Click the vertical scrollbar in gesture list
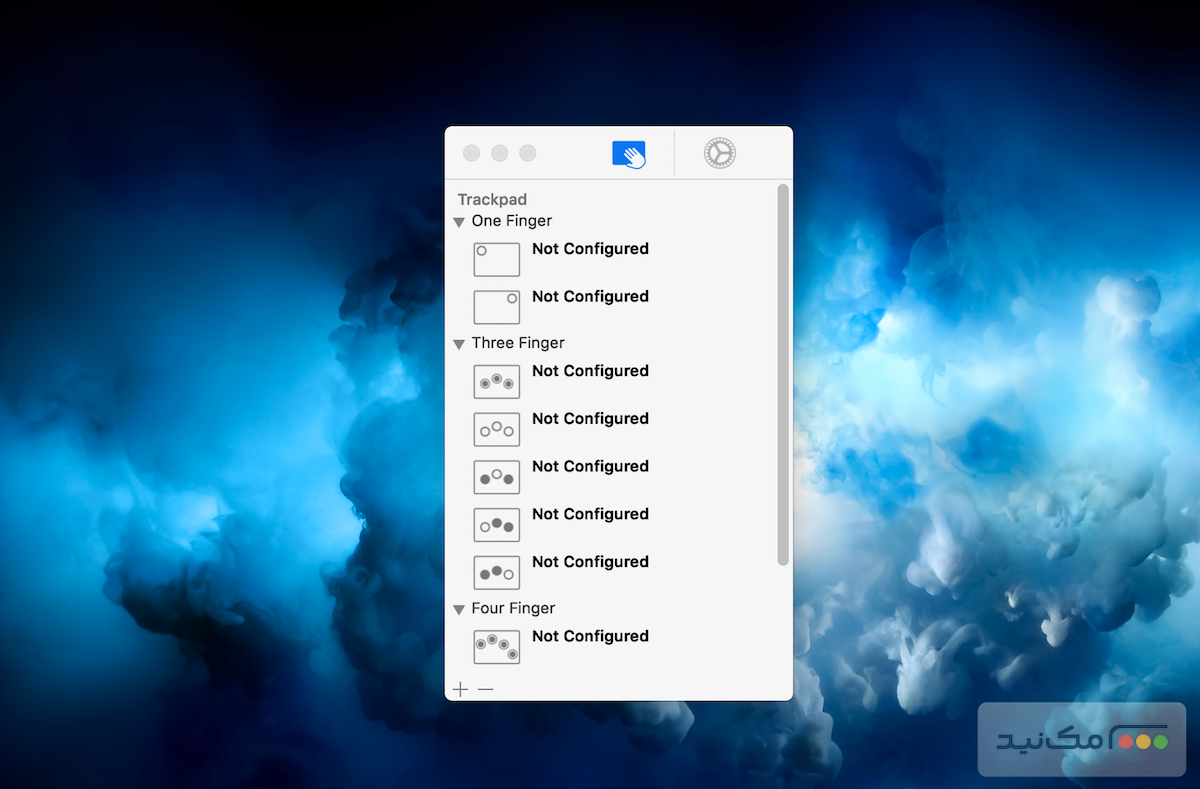The height and width of the screenshot is (789, 1200). tap(783, 375)
